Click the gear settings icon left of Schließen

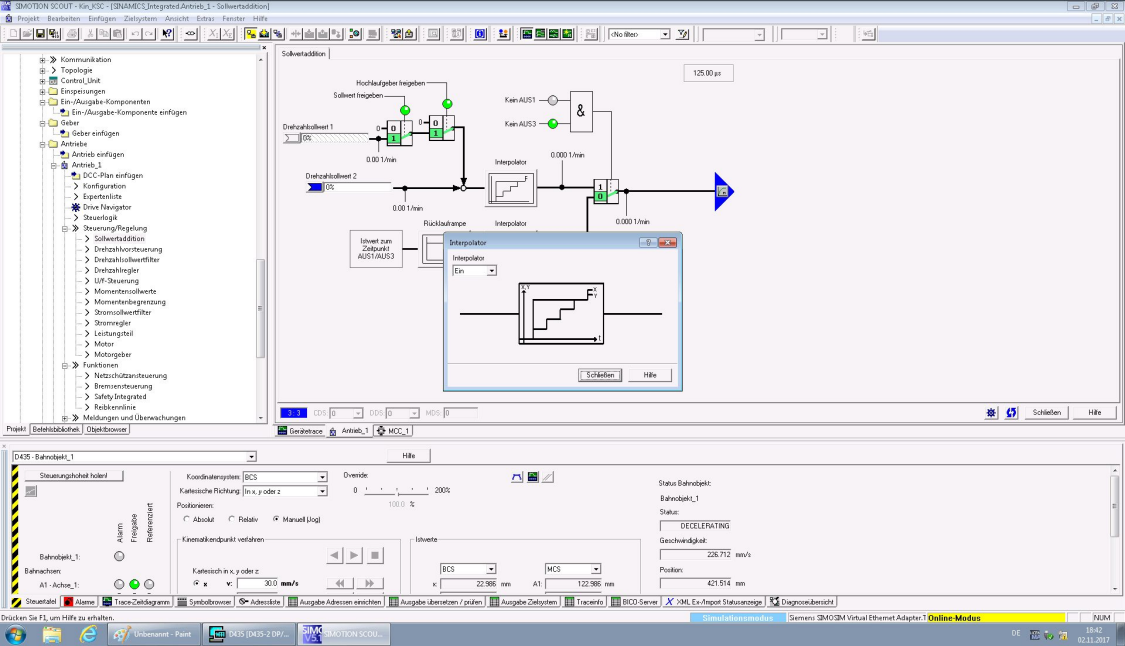pos(991,413)
